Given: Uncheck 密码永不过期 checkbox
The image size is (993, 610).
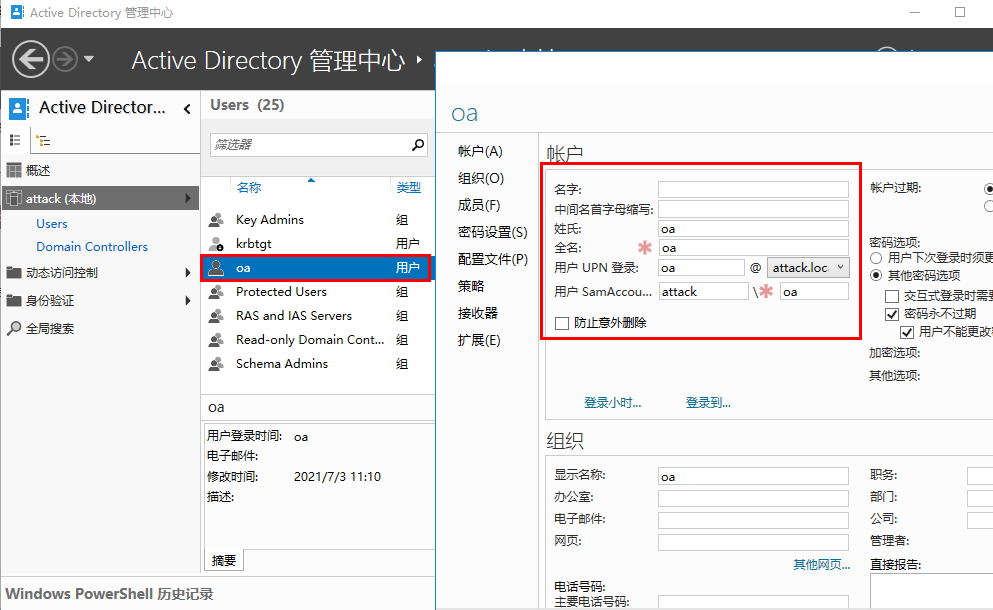Looking at the screenshot, I should 892,314.
